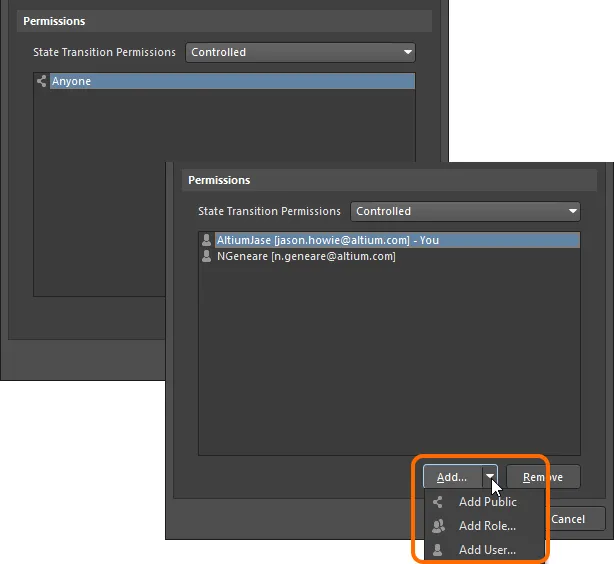Viewport: 614px width, 564px height.
Task: Click user icon next to AltiumJase
Action: [206, 240]
